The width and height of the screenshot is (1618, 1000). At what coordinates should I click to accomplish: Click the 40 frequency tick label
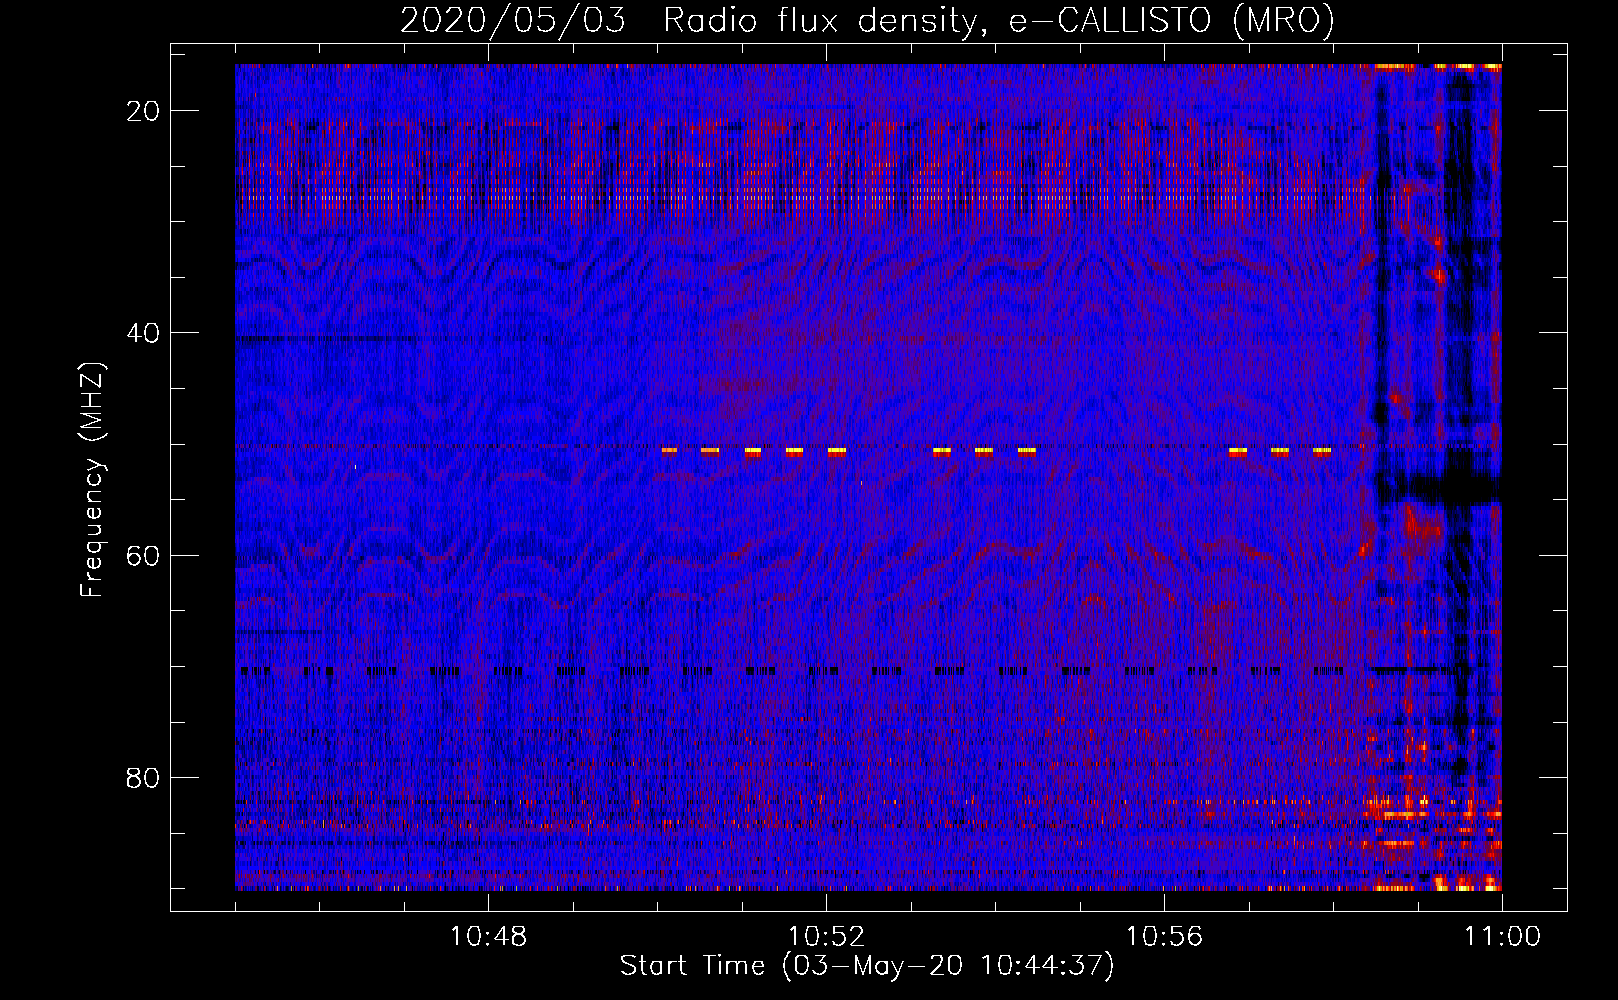[x=143, y=333]
